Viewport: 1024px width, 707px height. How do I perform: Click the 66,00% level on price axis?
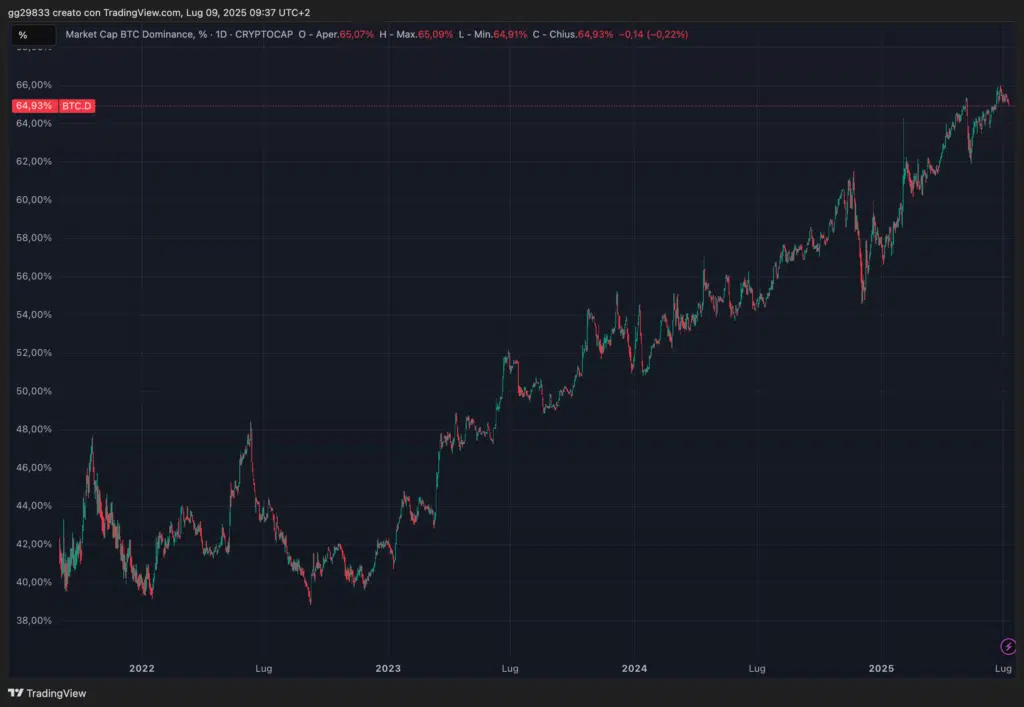tap(33, 85)
